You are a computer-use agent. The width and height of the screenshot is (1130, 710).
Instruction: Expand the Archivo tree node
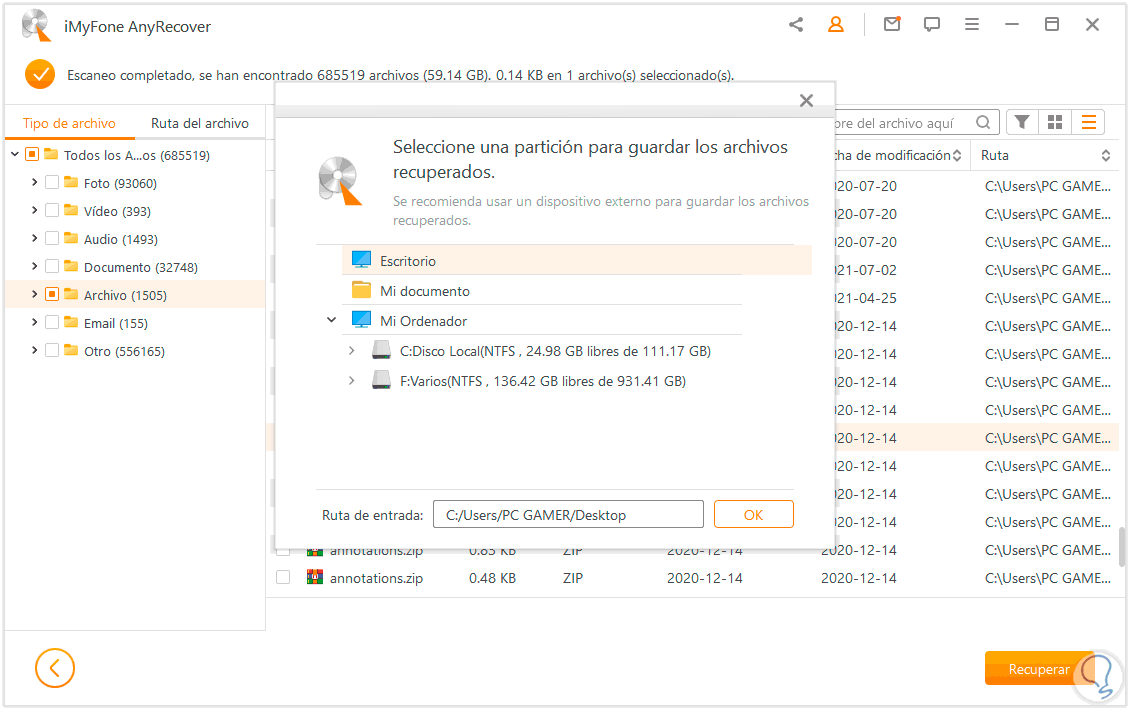coord(34,294)
